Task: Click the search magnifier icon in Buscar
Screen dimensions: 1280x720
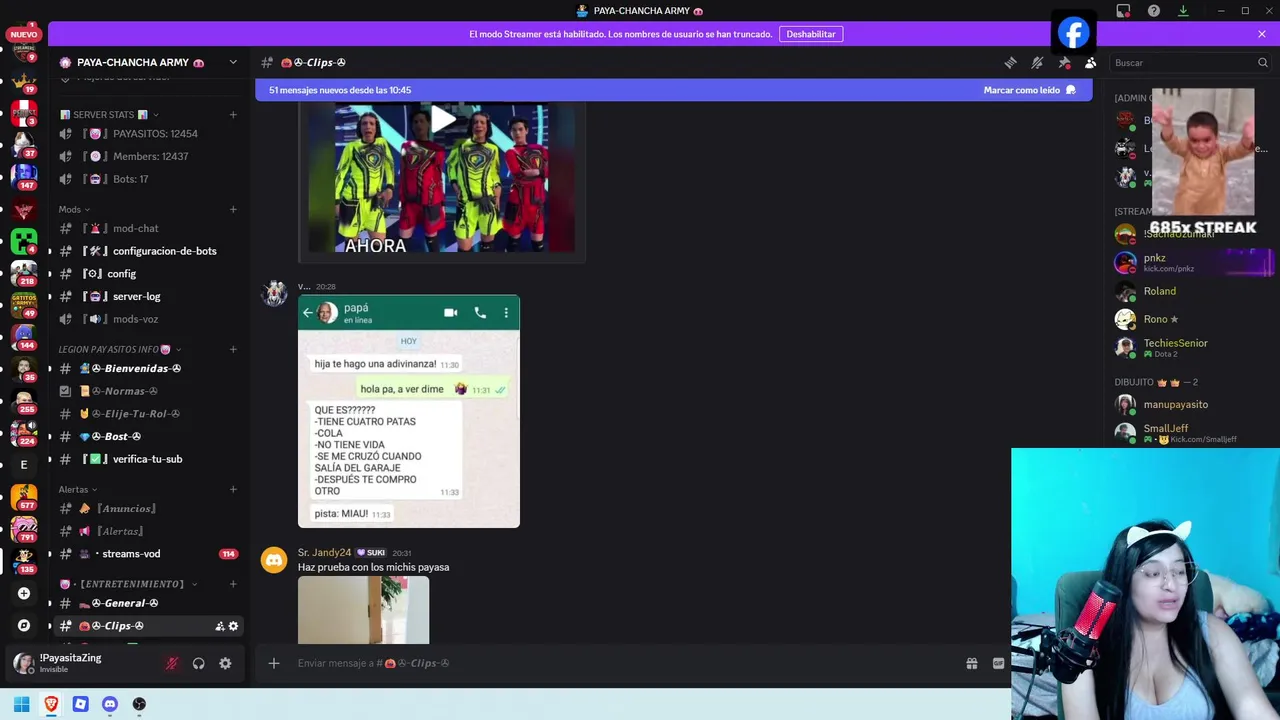Action: 1262,62
